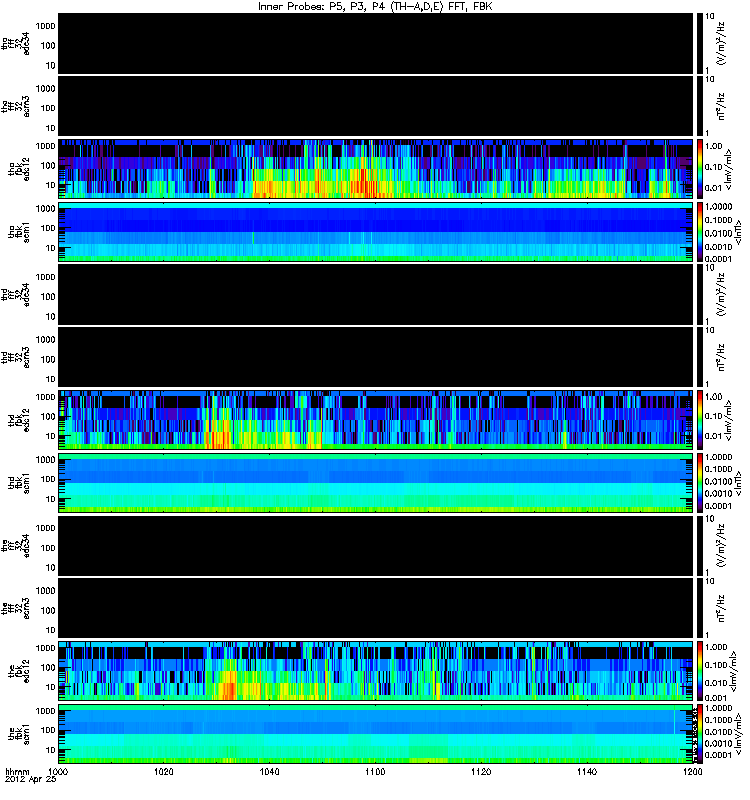This screenshot has height=800, width=750.
Task: Click the tha fbk edc12 rainbow color bar
Action: [x=700, y=169]
